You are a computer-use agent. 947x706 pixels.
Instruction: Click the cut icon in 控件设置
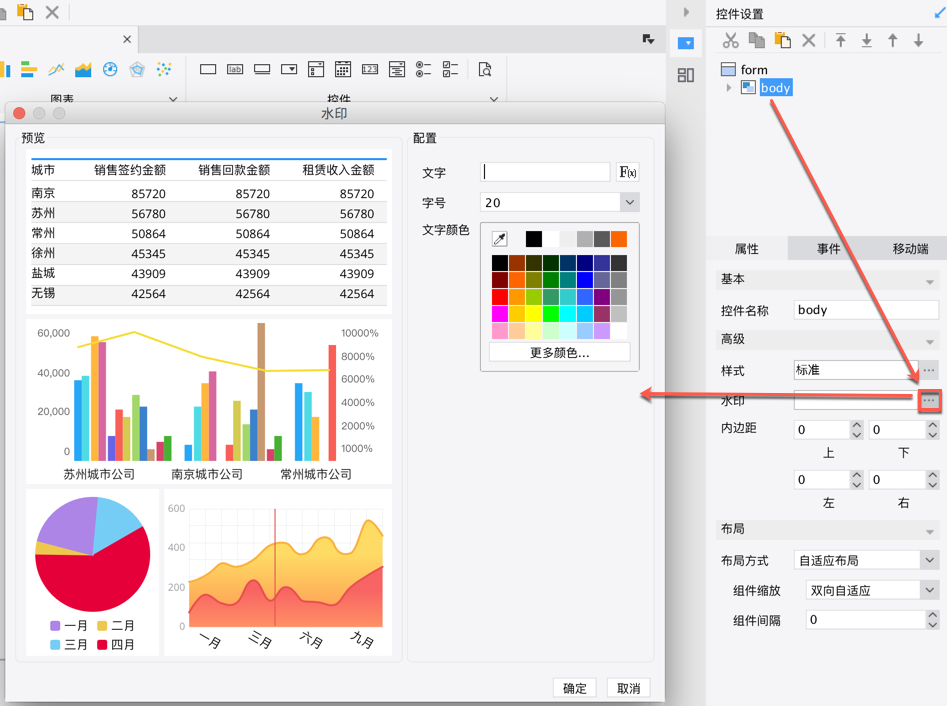pos(731,41)
